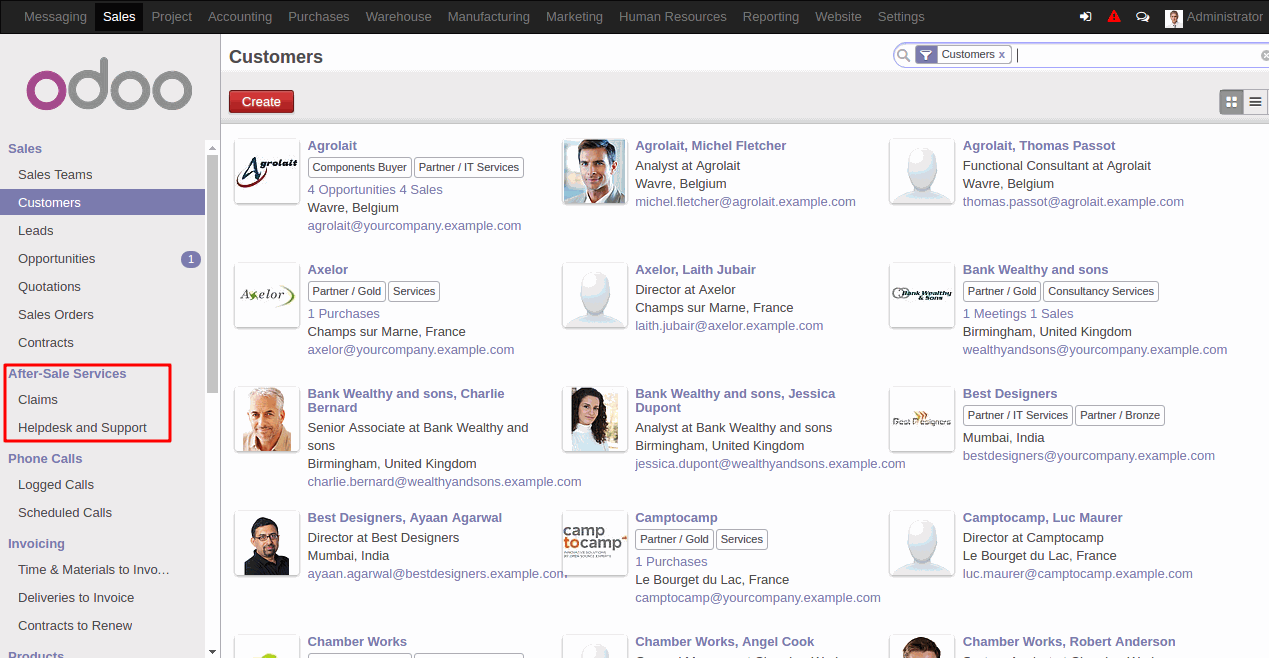This screenshot has width=1269, height=658.
Task: Click the Administrator avatar picture
Action: [1174, 17]
